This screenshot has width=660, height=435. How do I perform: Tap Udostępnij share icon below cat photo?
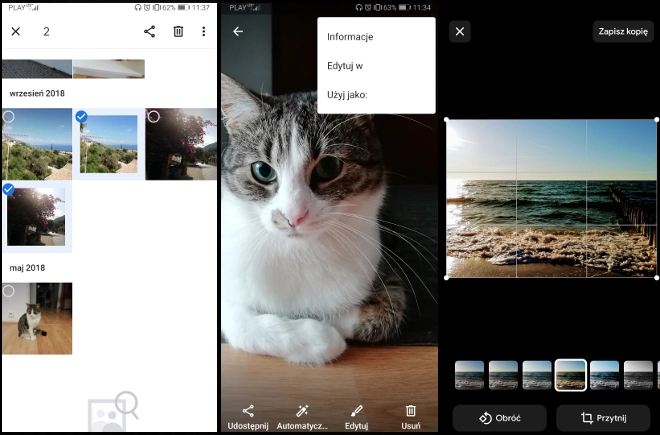click(x=248, y=416)
